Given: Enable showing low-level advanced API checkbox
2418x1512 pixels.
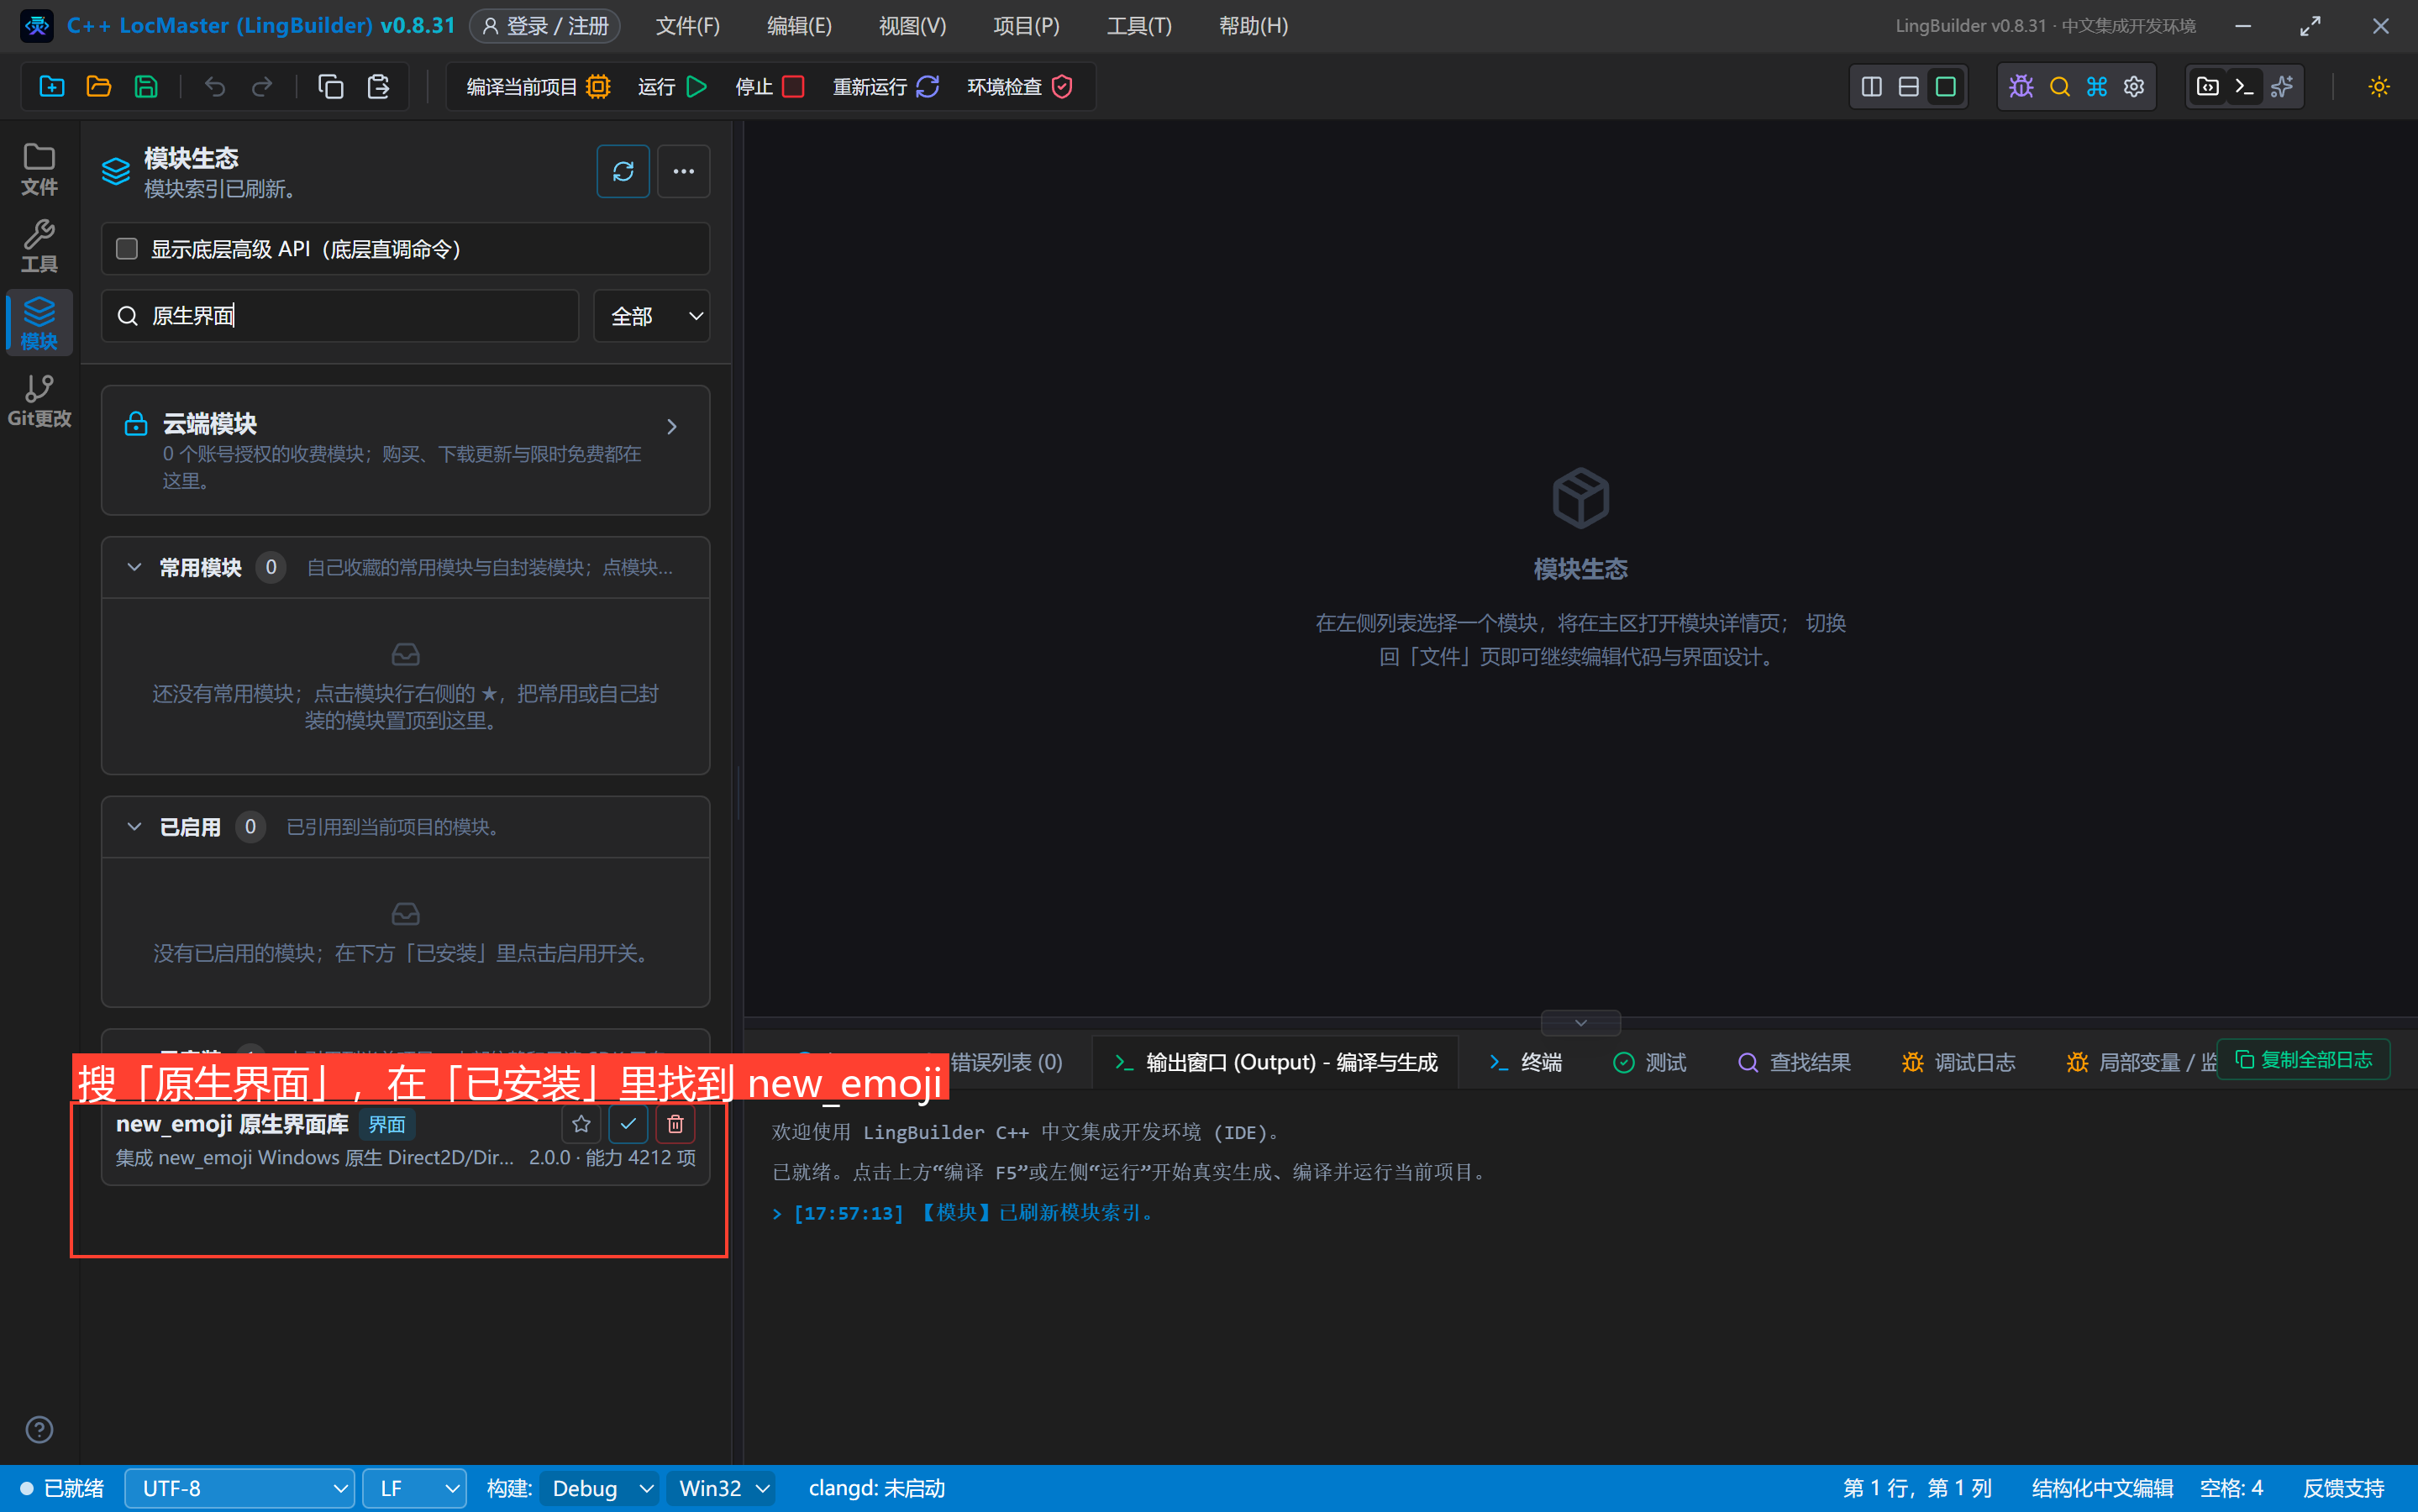Looking at the screenshot, I should (127, 248).
